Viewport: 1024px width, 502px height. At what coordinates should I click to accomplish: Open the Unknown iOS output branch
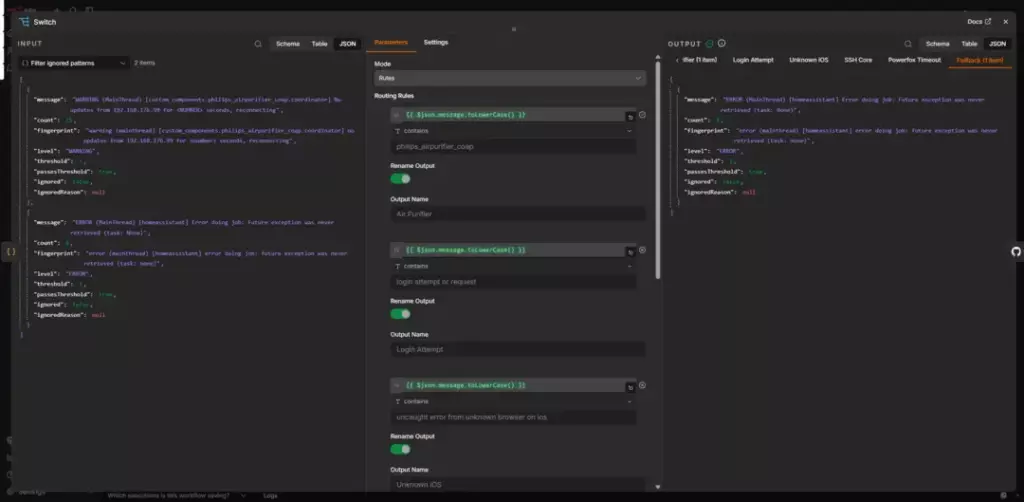(x=808, y=60)
